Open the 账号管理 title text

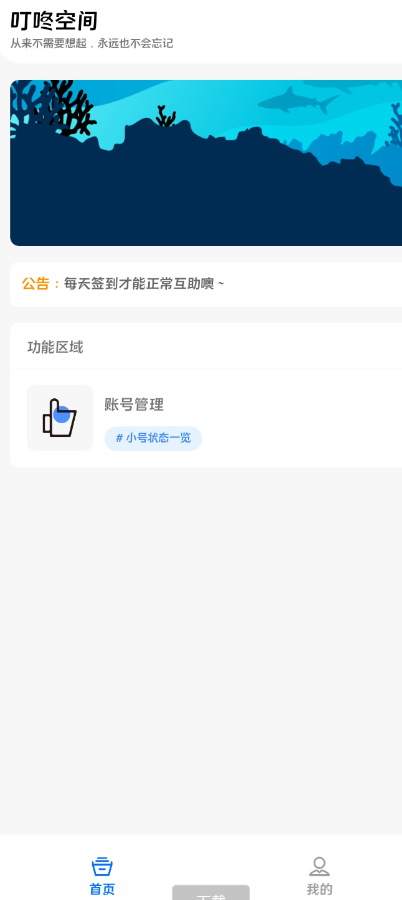click(x=134, y=405)
